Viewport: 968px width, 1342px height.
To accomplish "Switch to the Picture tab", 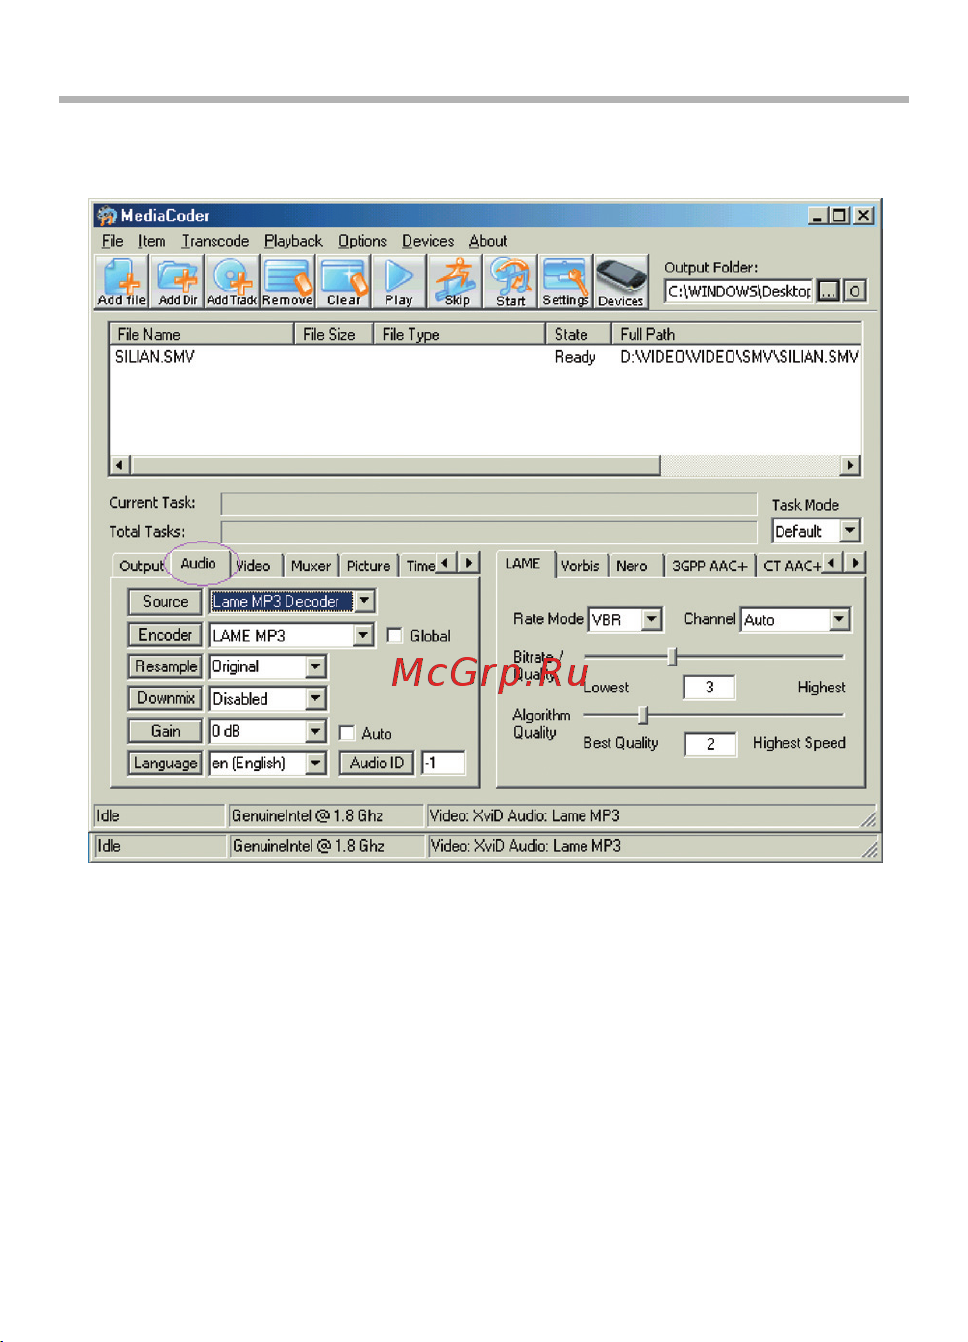I will point(368,566).
